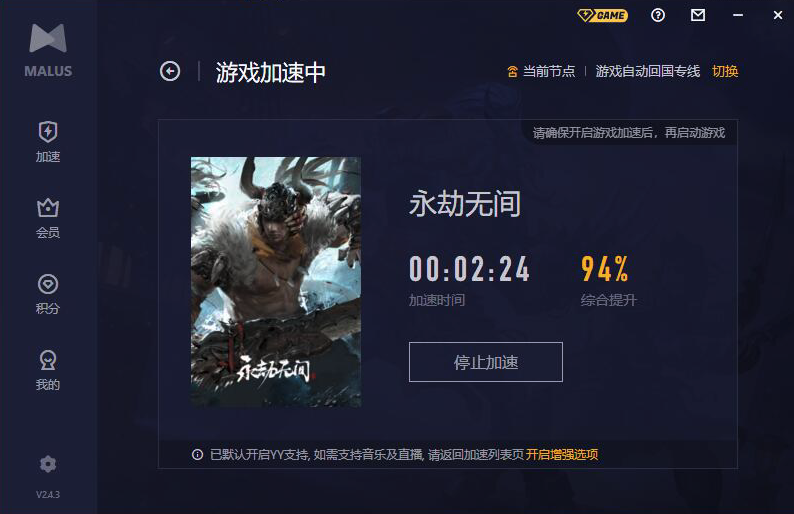This screenshot has width=794, height=514.
Task: Close the MALUS window
Action: (x=778, y=15)
